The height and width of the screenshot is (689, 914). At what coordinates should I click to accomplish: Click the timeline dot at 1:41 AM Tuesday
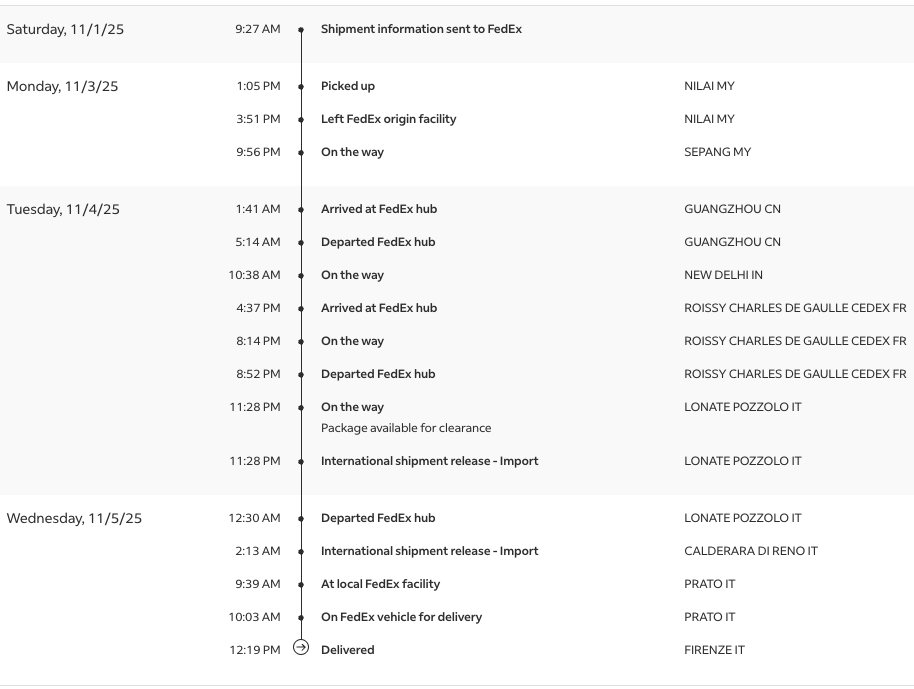[x=301, y=210]
